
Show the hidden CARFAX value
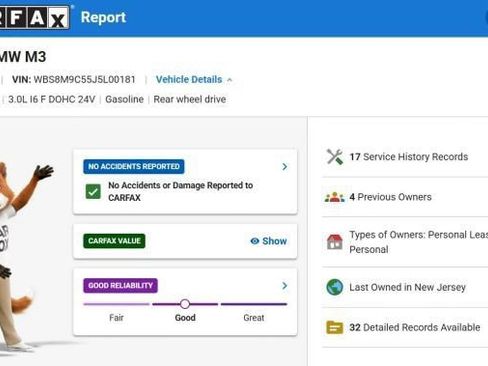pos(269,241)
